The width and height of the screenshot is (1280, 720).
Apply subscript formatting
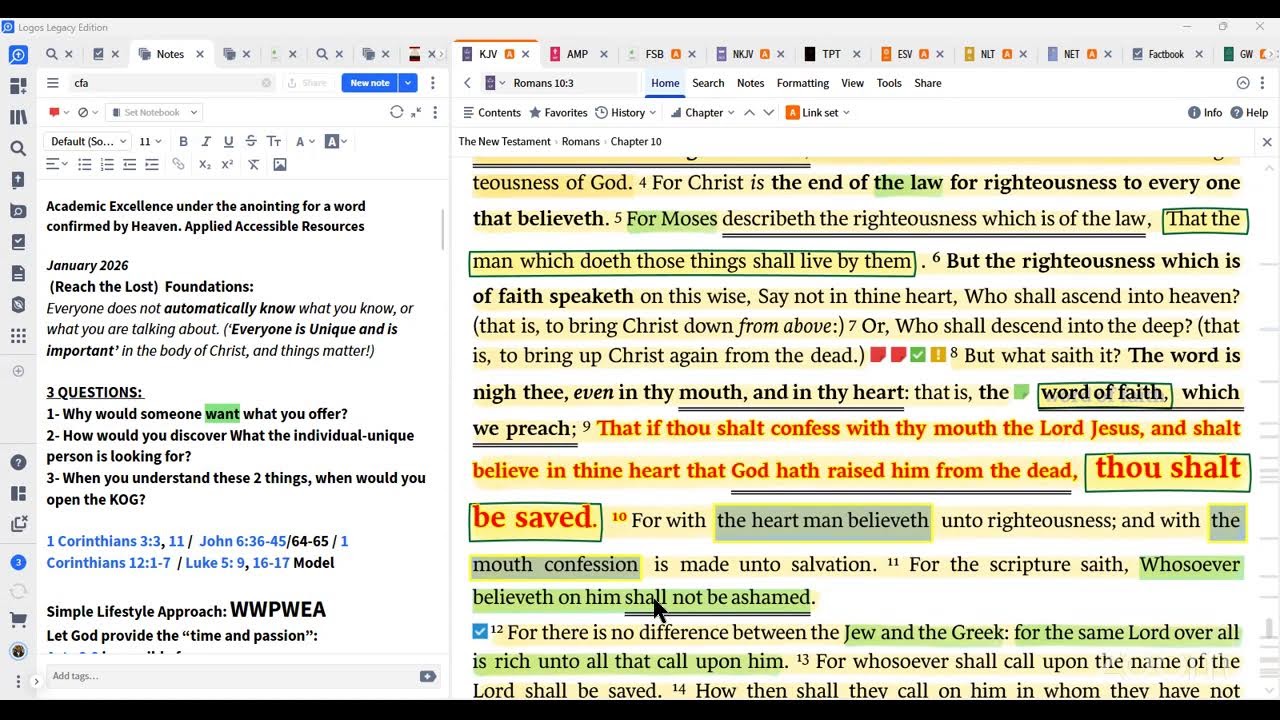click(x=205, y=164)
